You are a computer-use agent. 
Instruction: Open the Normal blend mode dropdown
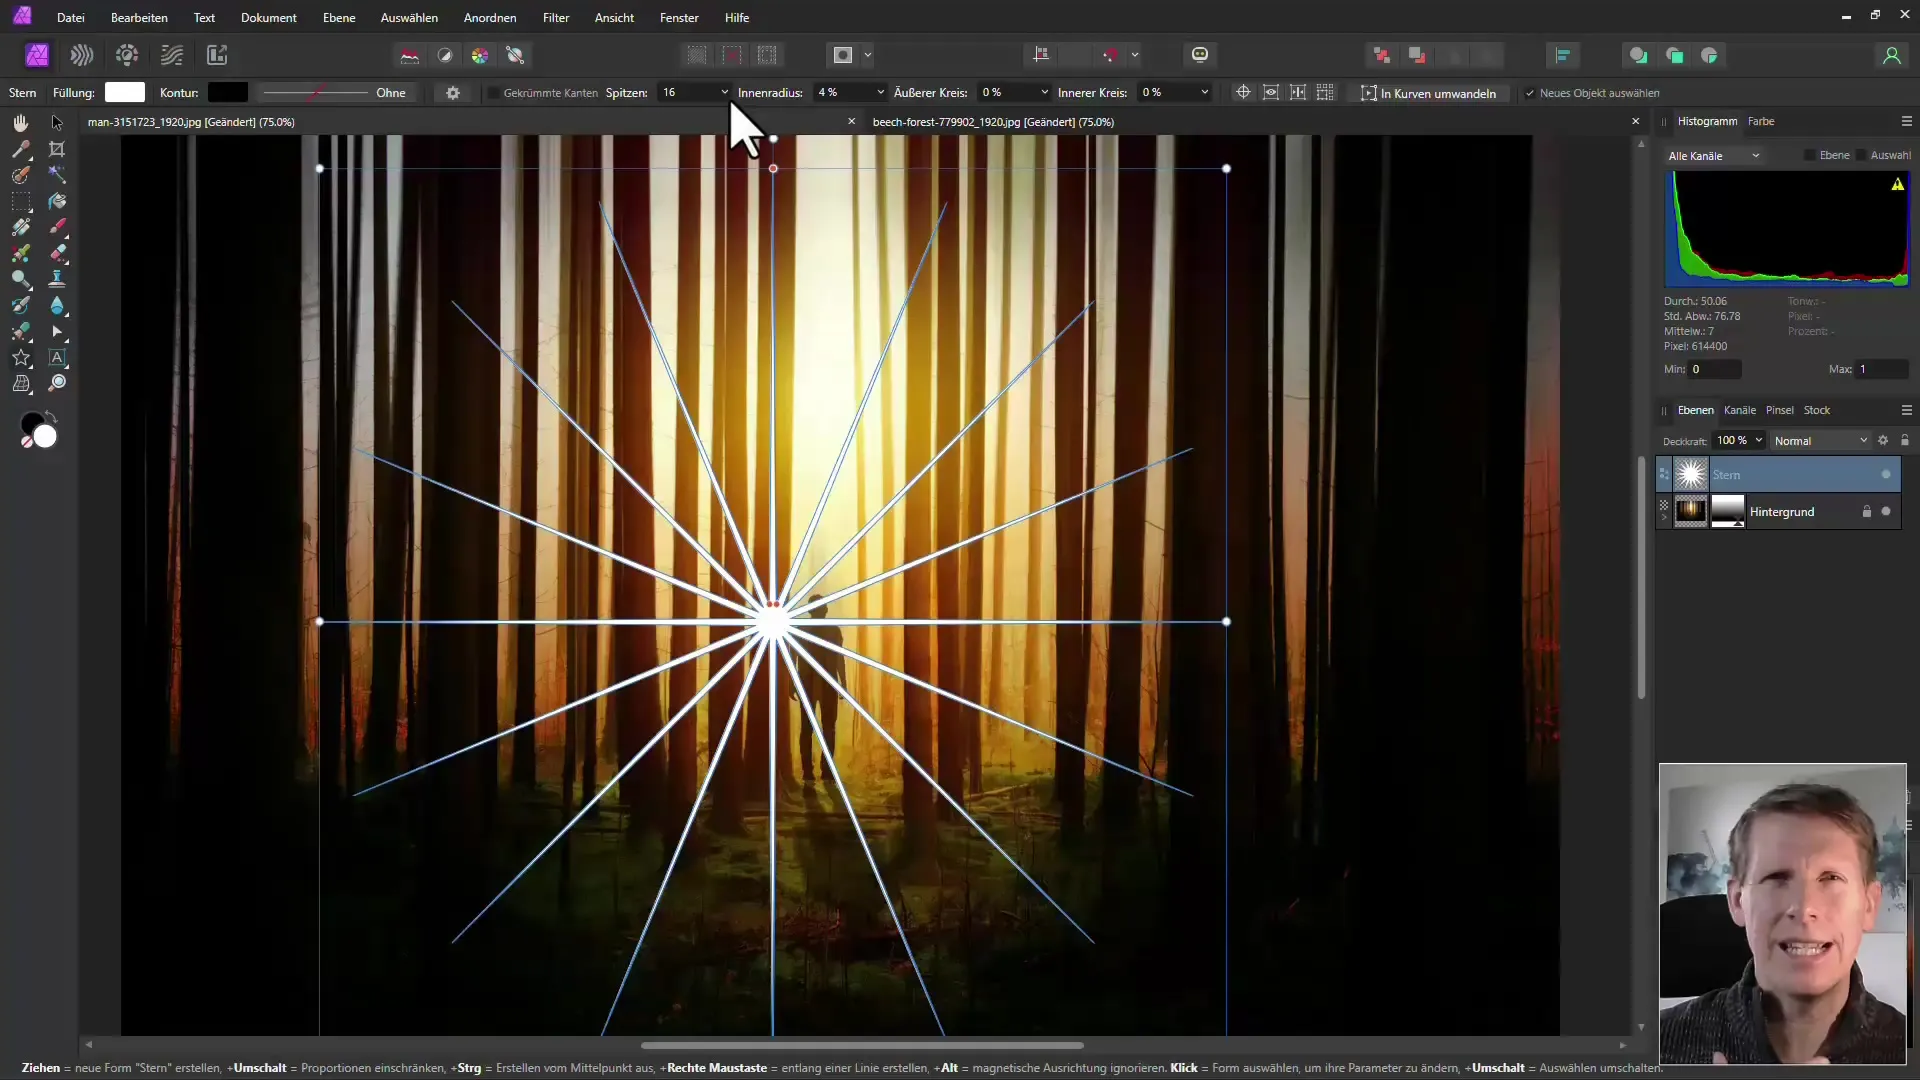(x=1820, y=441)
